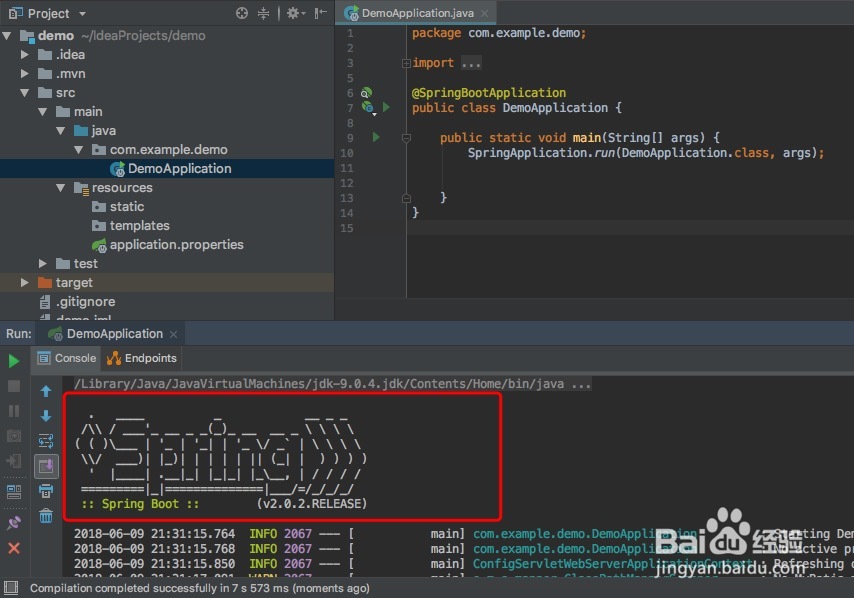Click the compilation completed status message

click(x=200, y=588)
